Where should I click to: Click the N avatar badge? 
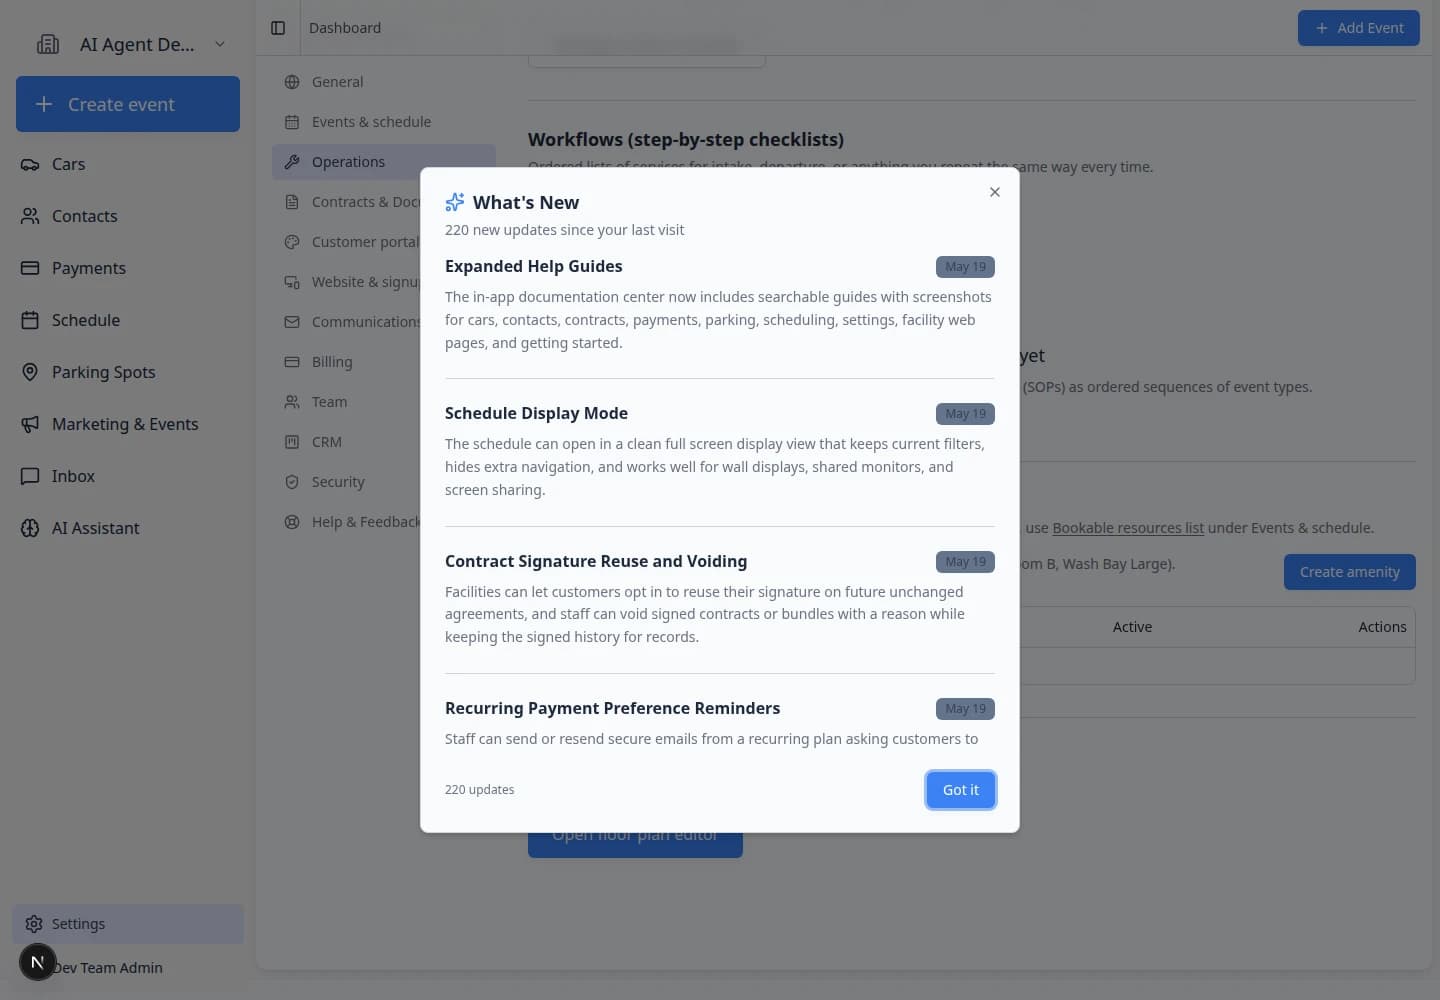[x=37, y=962]
